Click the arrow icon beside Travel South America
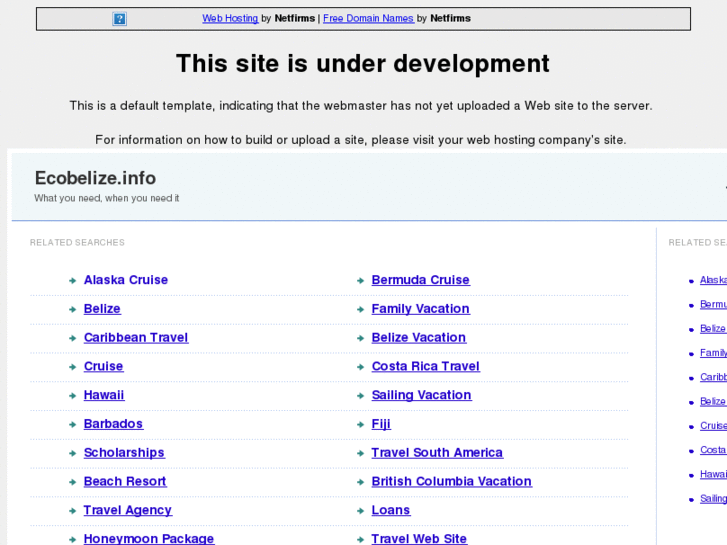The image size is (727, 545). point(360,453)
